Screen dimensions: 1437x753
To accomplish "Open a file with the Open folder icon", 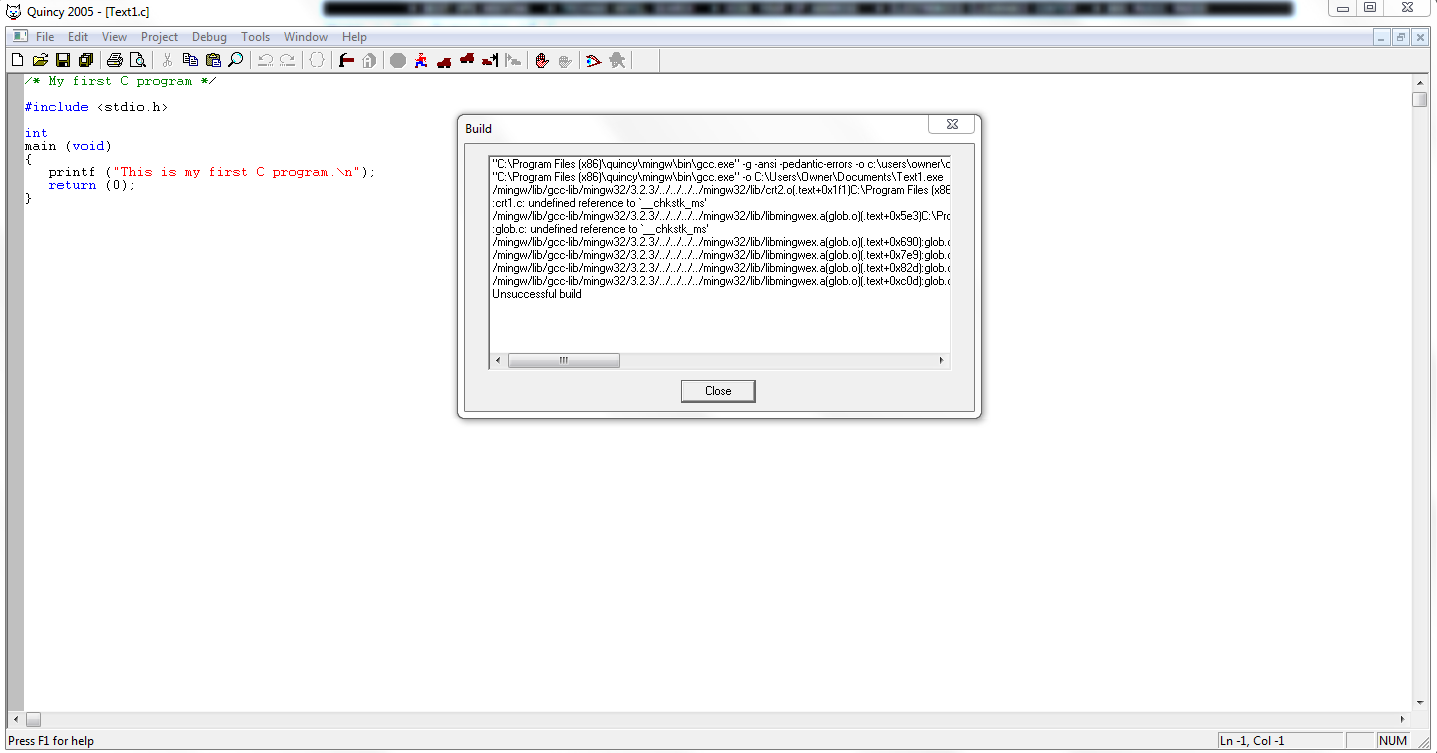I will tap(40, 60).
